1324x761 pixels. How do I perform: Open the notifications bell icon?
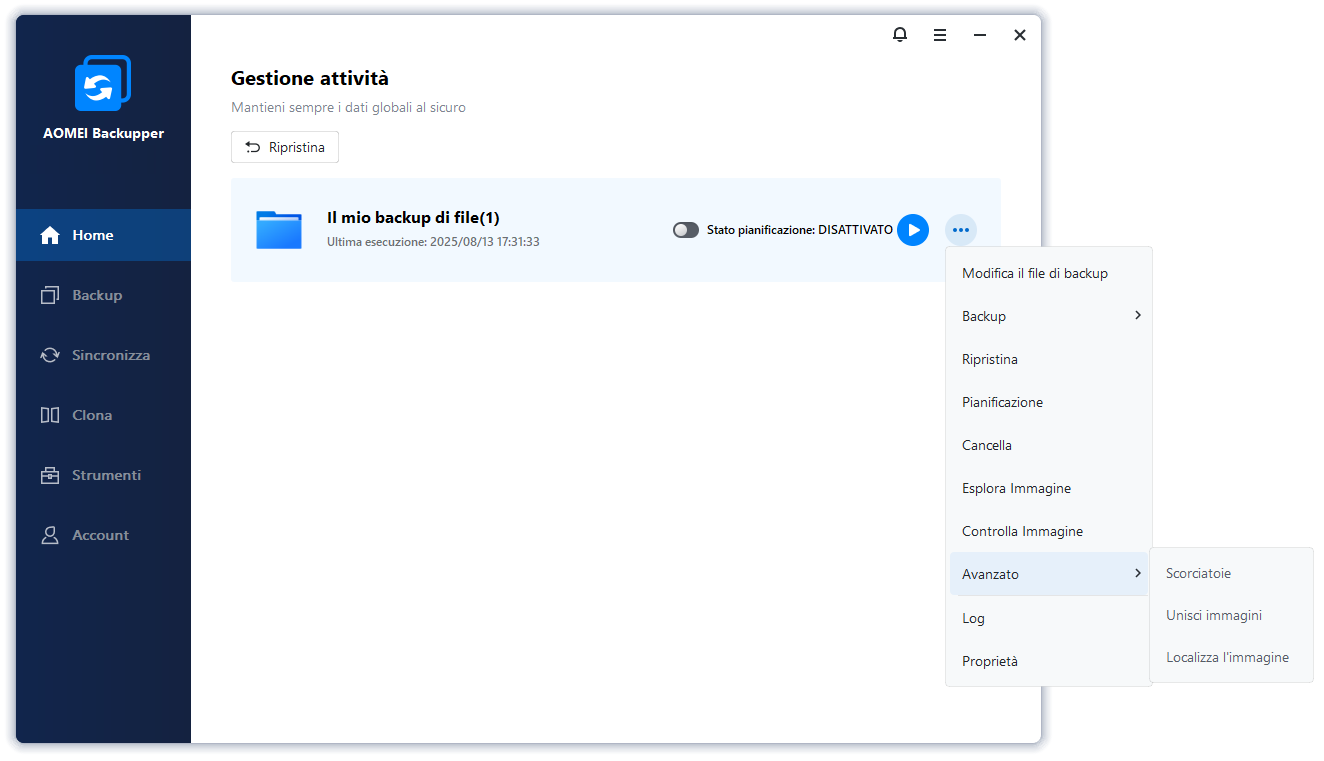point(900,35)
